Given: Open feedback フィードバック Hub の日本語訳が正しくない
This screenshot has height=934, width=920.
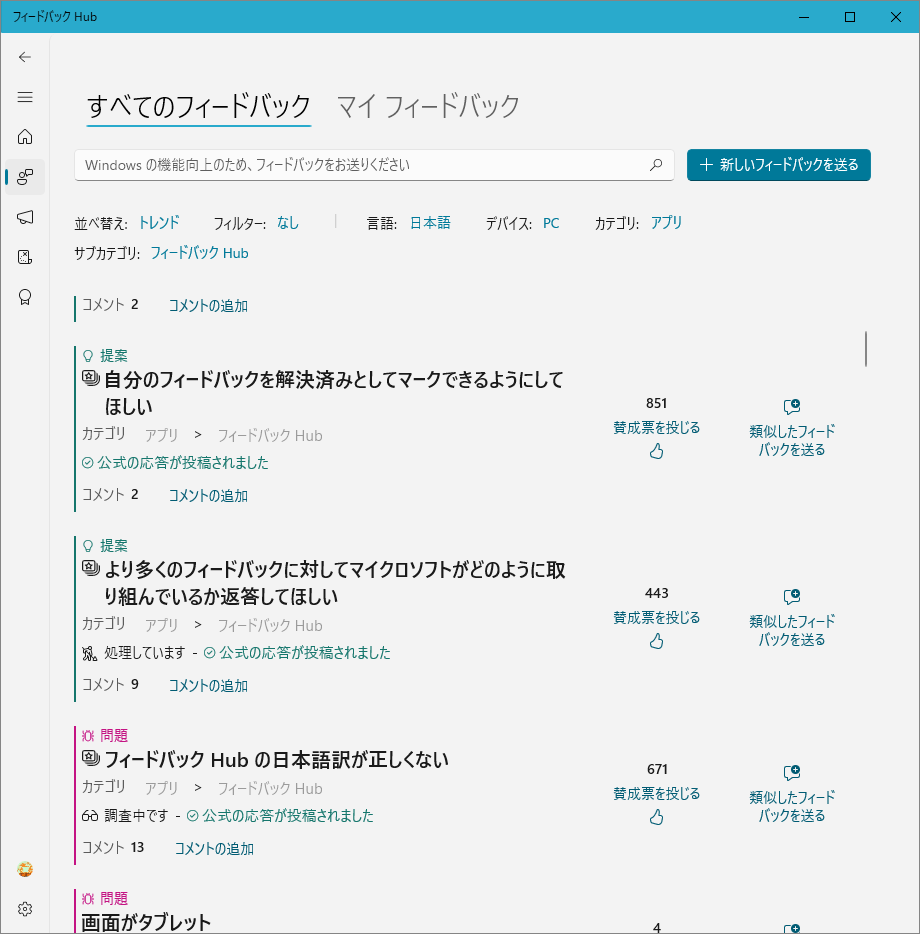Looking at the screenshot, I should 276,760.
